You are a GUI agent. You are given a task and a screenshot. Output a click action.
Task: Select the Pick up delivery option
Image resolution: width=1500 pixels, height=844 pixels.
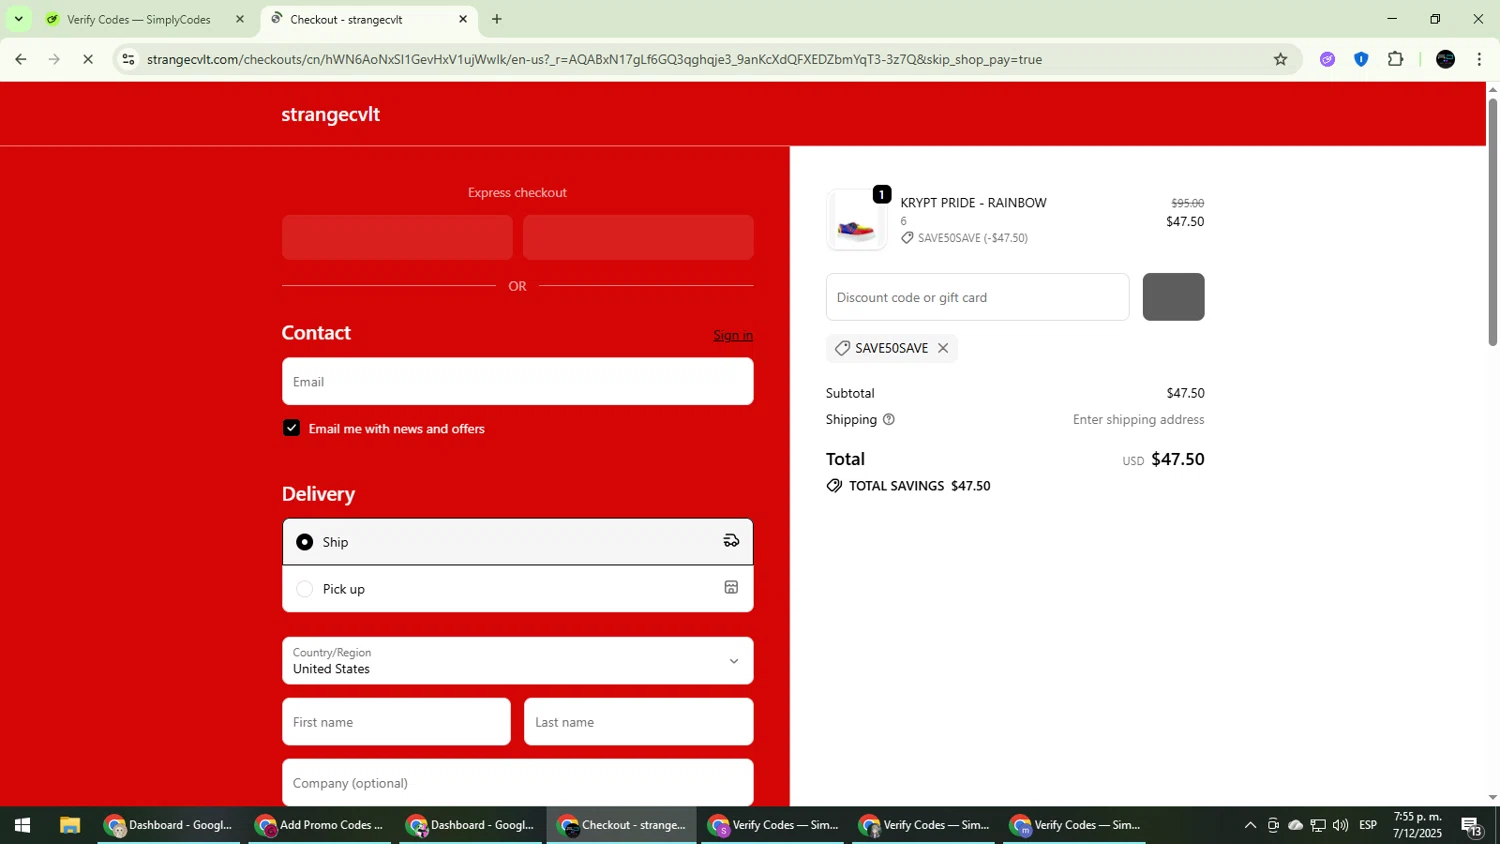tap(517, 589)
